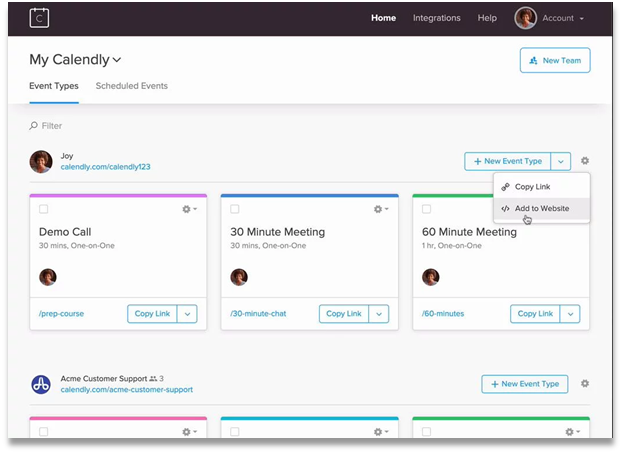The image size is (622, 453).
Task: Select the 60 Minute Meeting checkbox
Action: [x=426, y=209]
